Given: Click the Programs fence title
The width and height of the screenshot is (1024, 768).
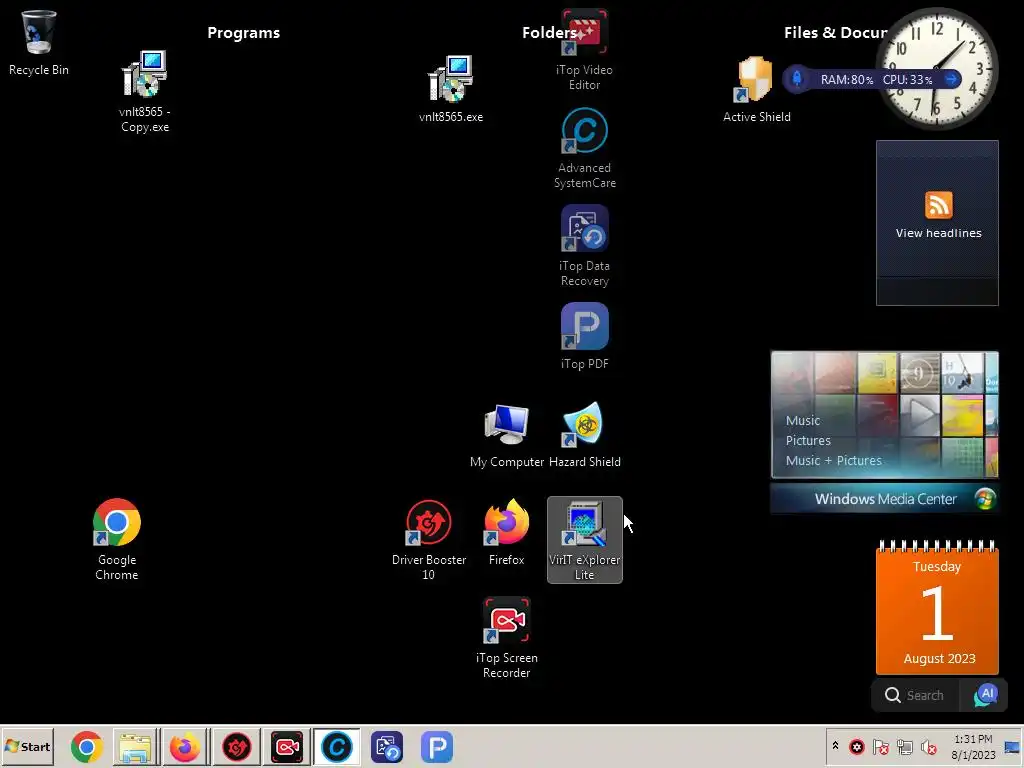Looking at the screenshot, I should coord(244,33).
